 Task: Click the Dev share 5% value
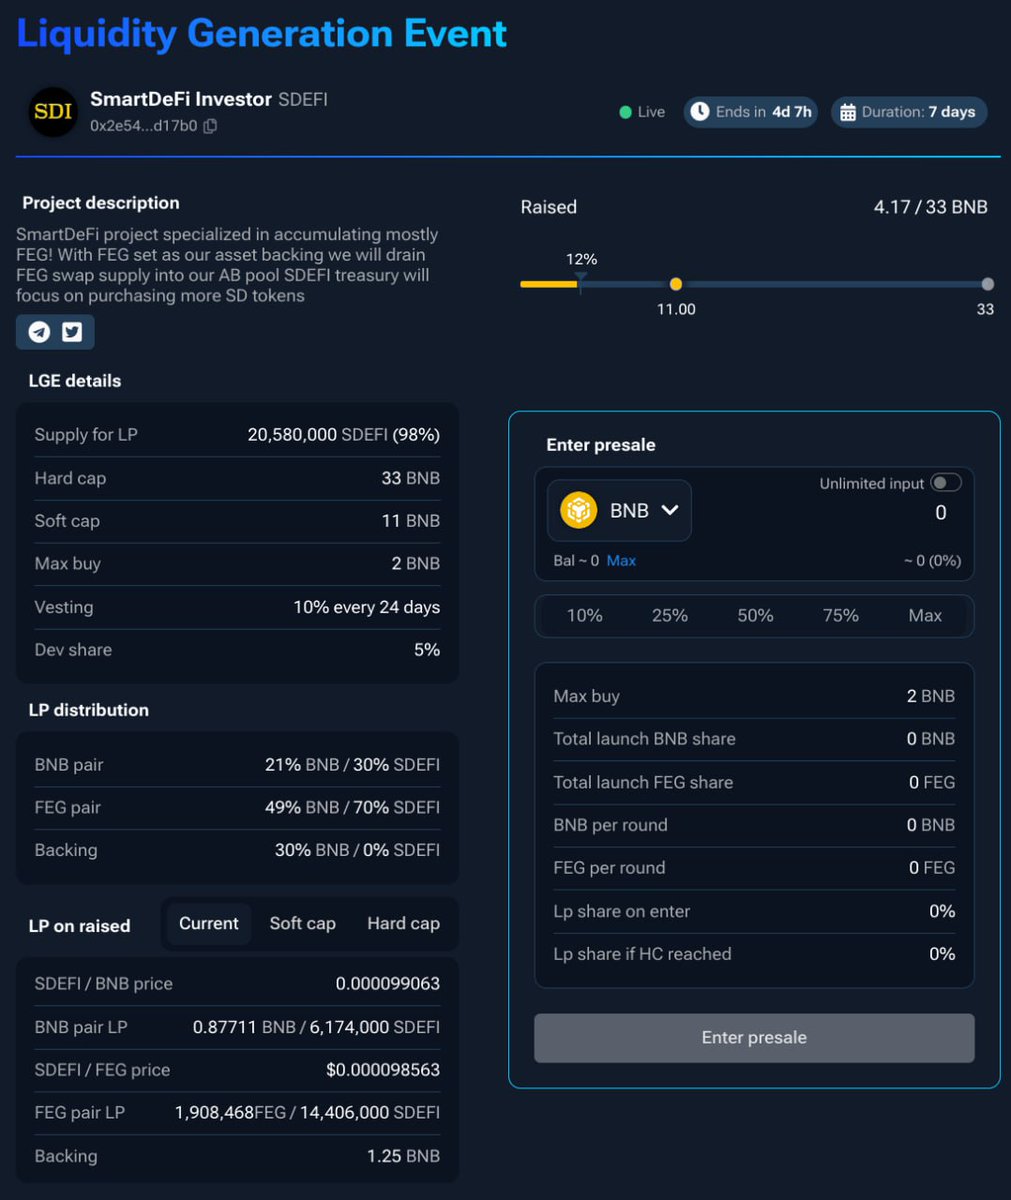427,650
